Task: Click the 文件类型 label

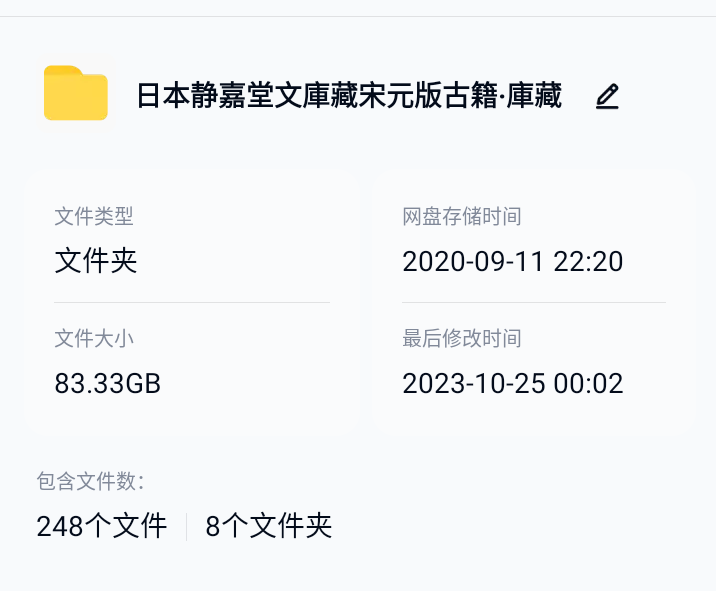Action: coord(94,216)
